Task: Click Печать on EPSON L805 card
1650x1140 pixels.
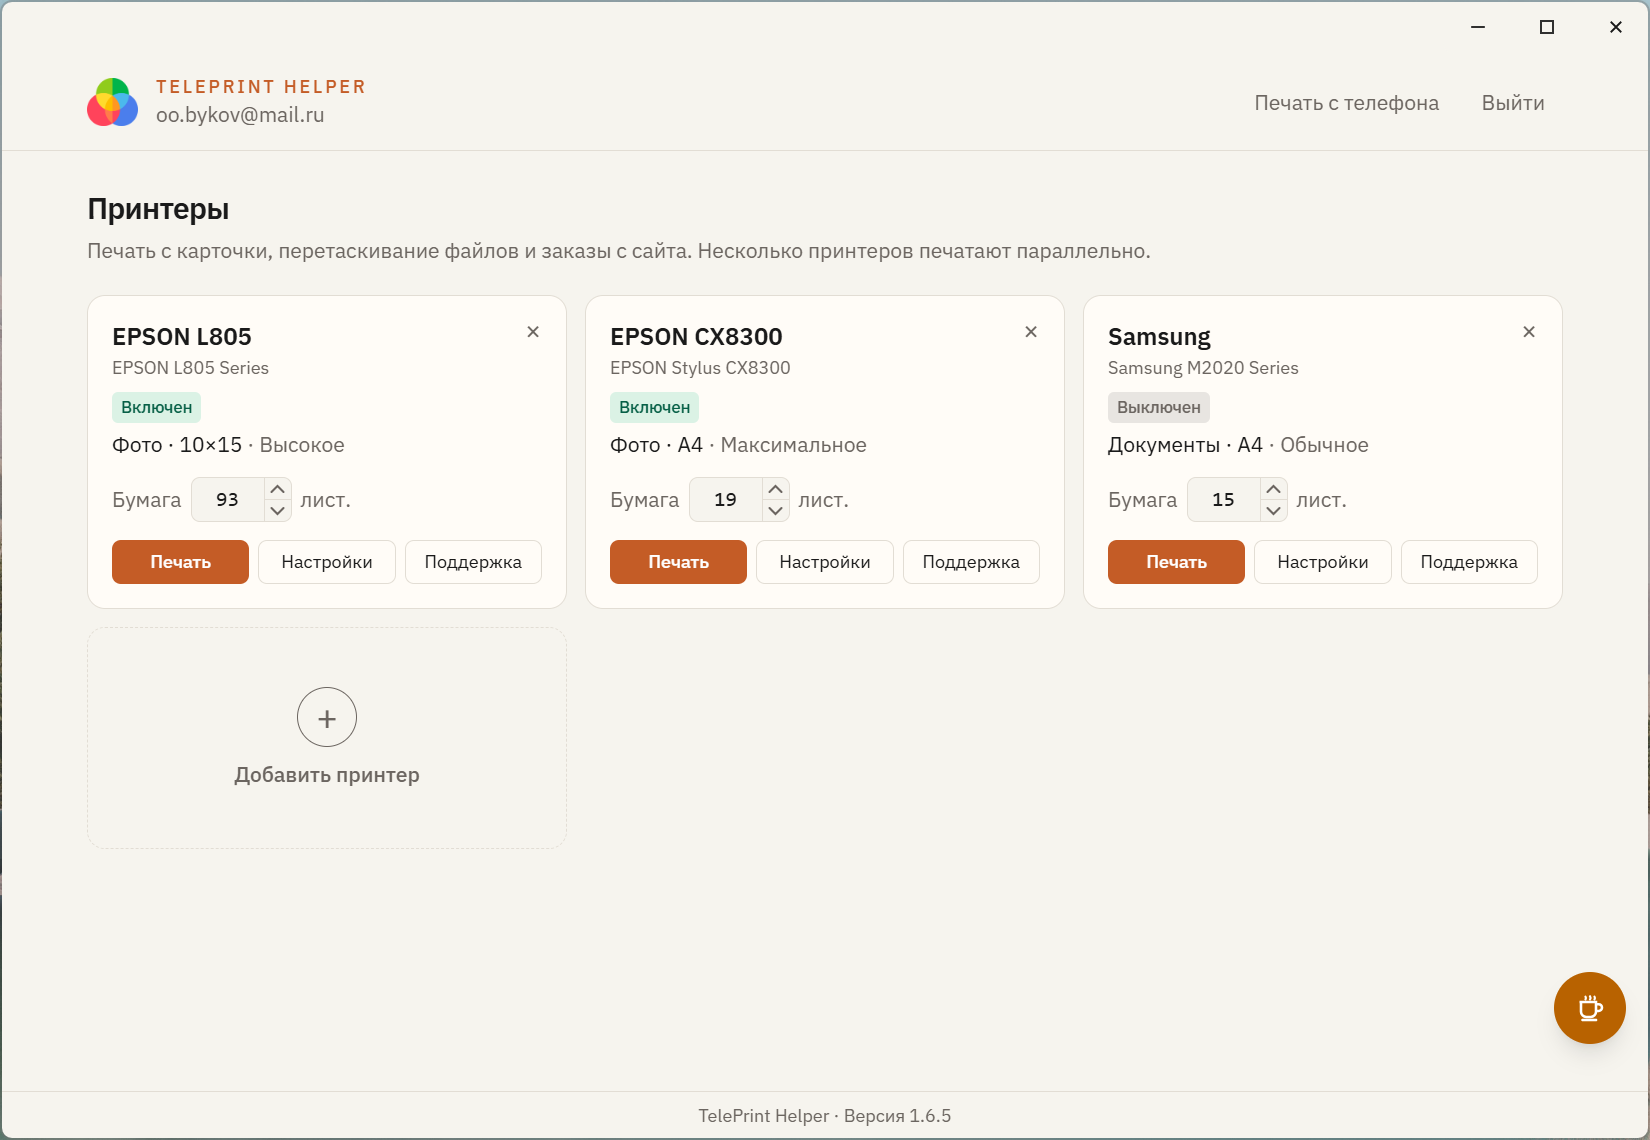Action: [x=180, y=562]
